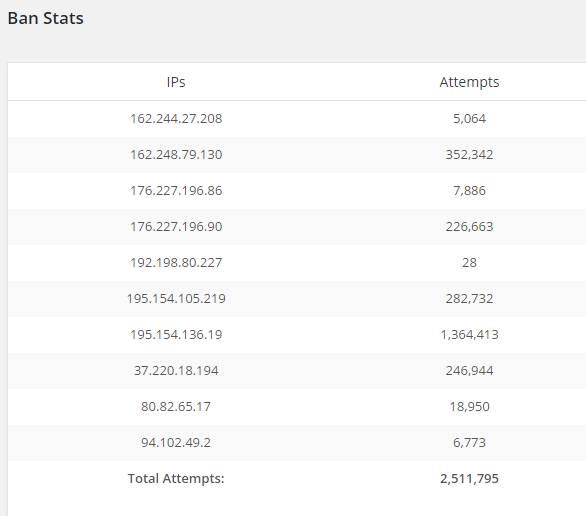
Task: Click the 352,342 attempts value
Action: [x=469, y=155]
